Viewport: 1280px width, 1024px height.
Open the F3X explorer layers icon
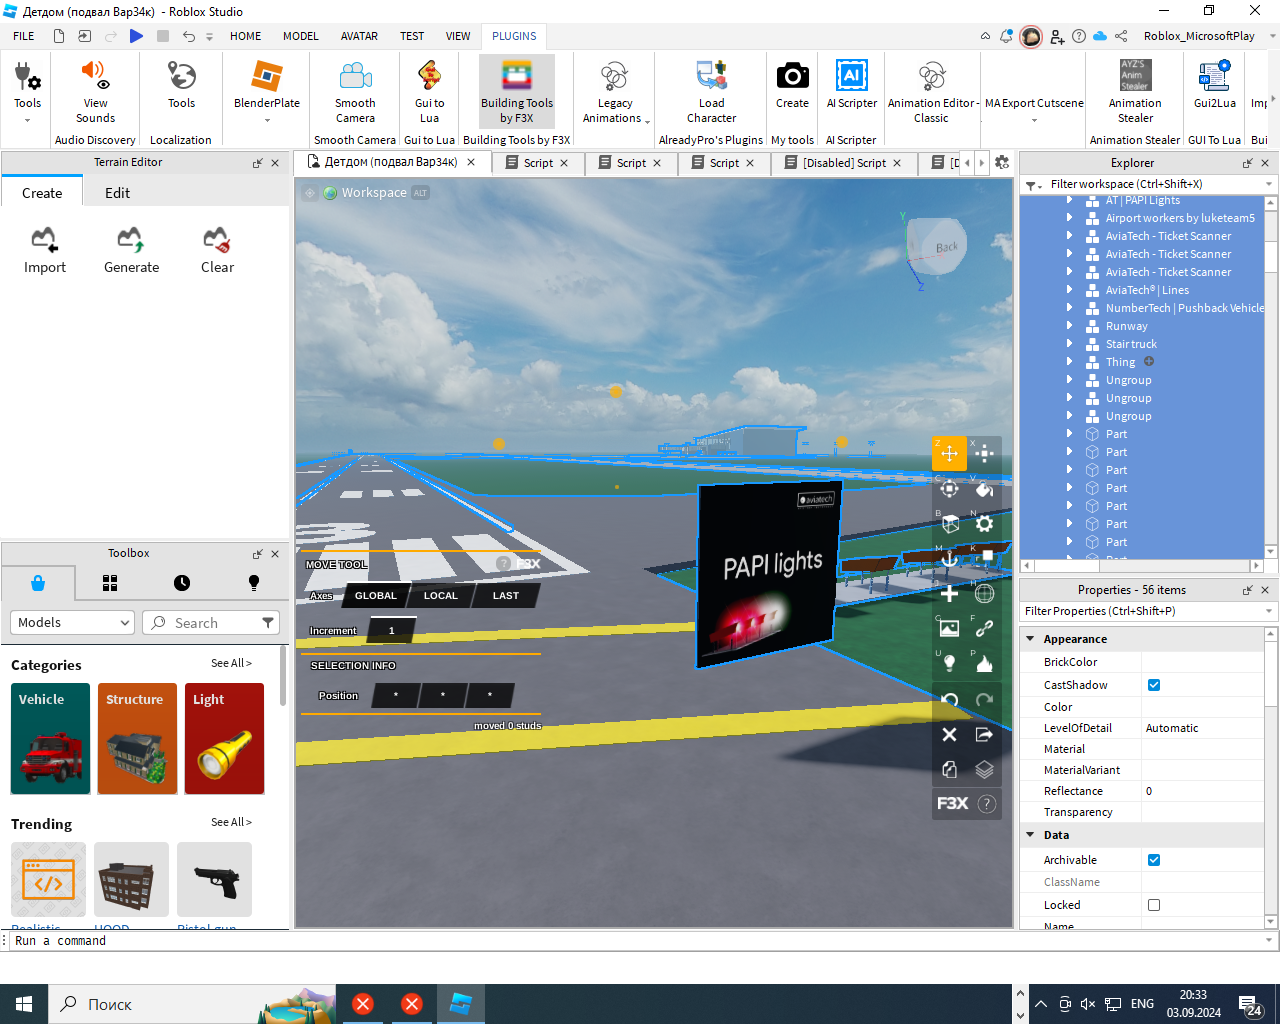coord(984,769)
